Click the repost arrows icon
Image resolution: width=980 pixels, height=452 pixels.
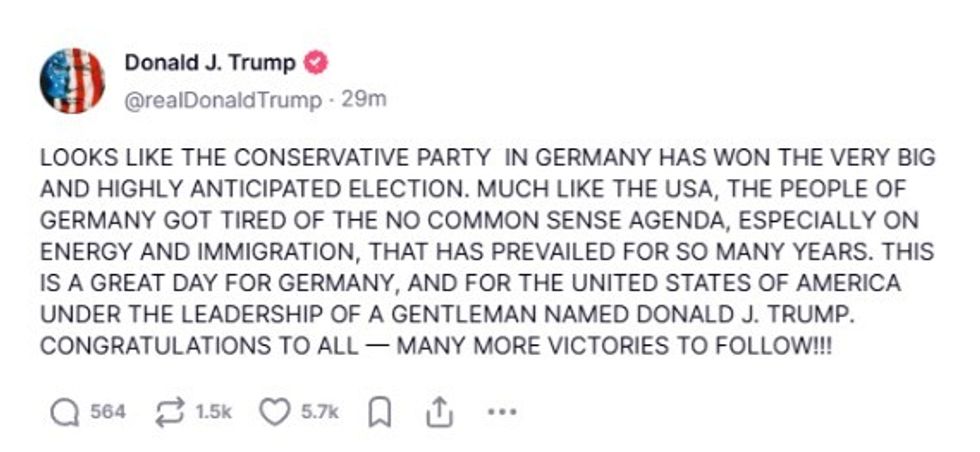pyautogui.click(x=168, y=412)
